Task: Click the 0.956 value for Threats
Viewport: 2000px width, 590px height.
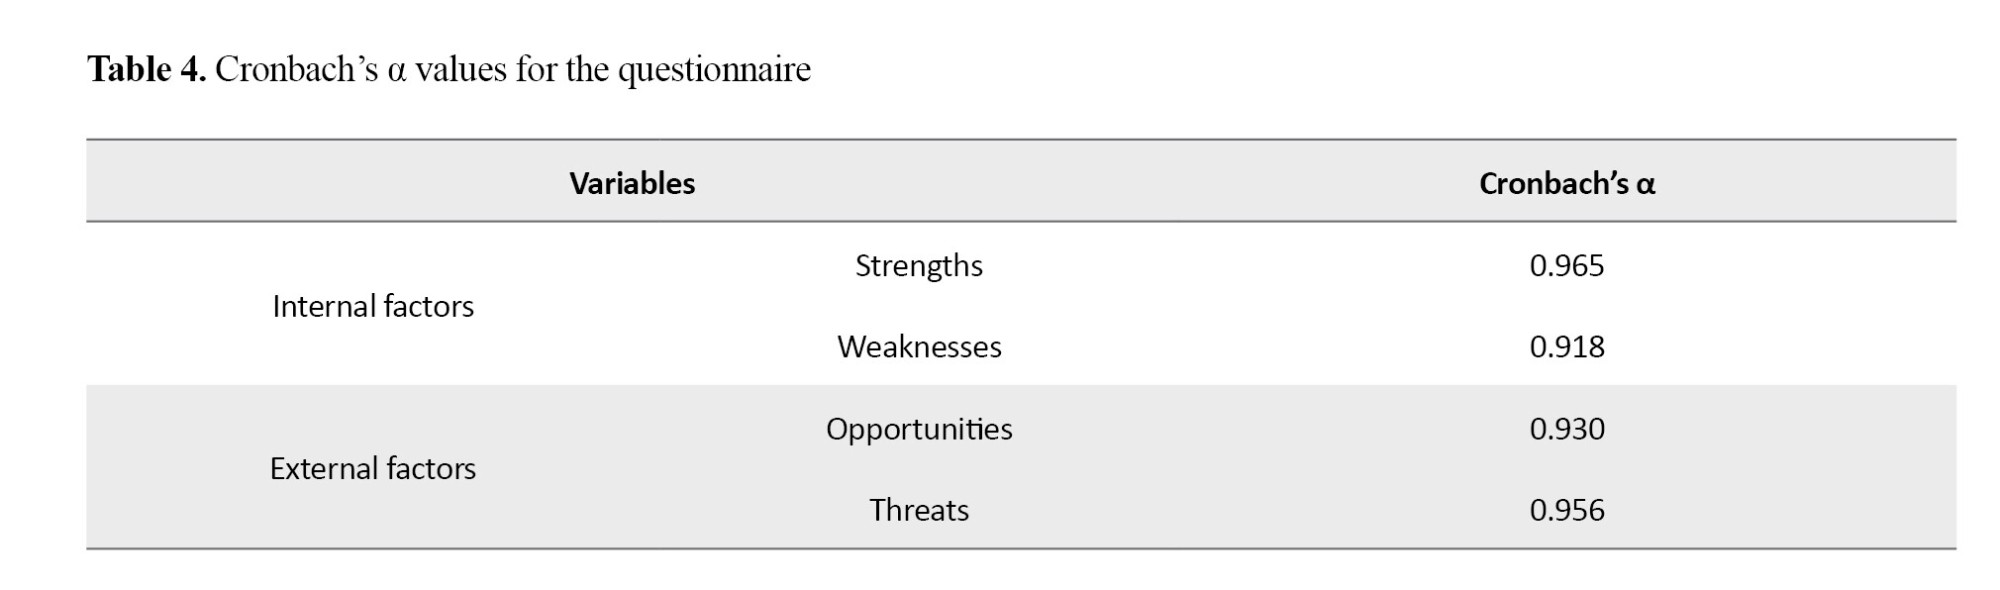Action: [x=1566, y=510]
